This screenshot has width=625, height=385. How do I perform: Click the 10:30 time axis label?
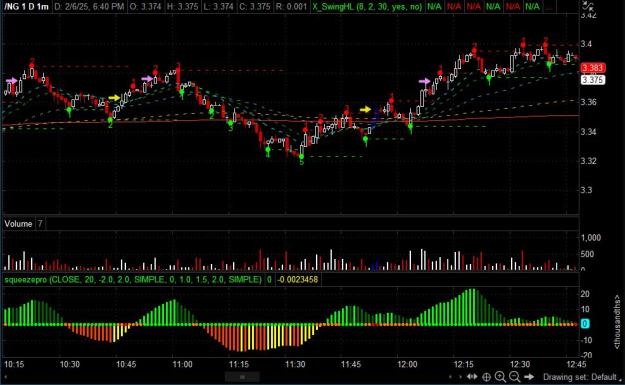70,364
